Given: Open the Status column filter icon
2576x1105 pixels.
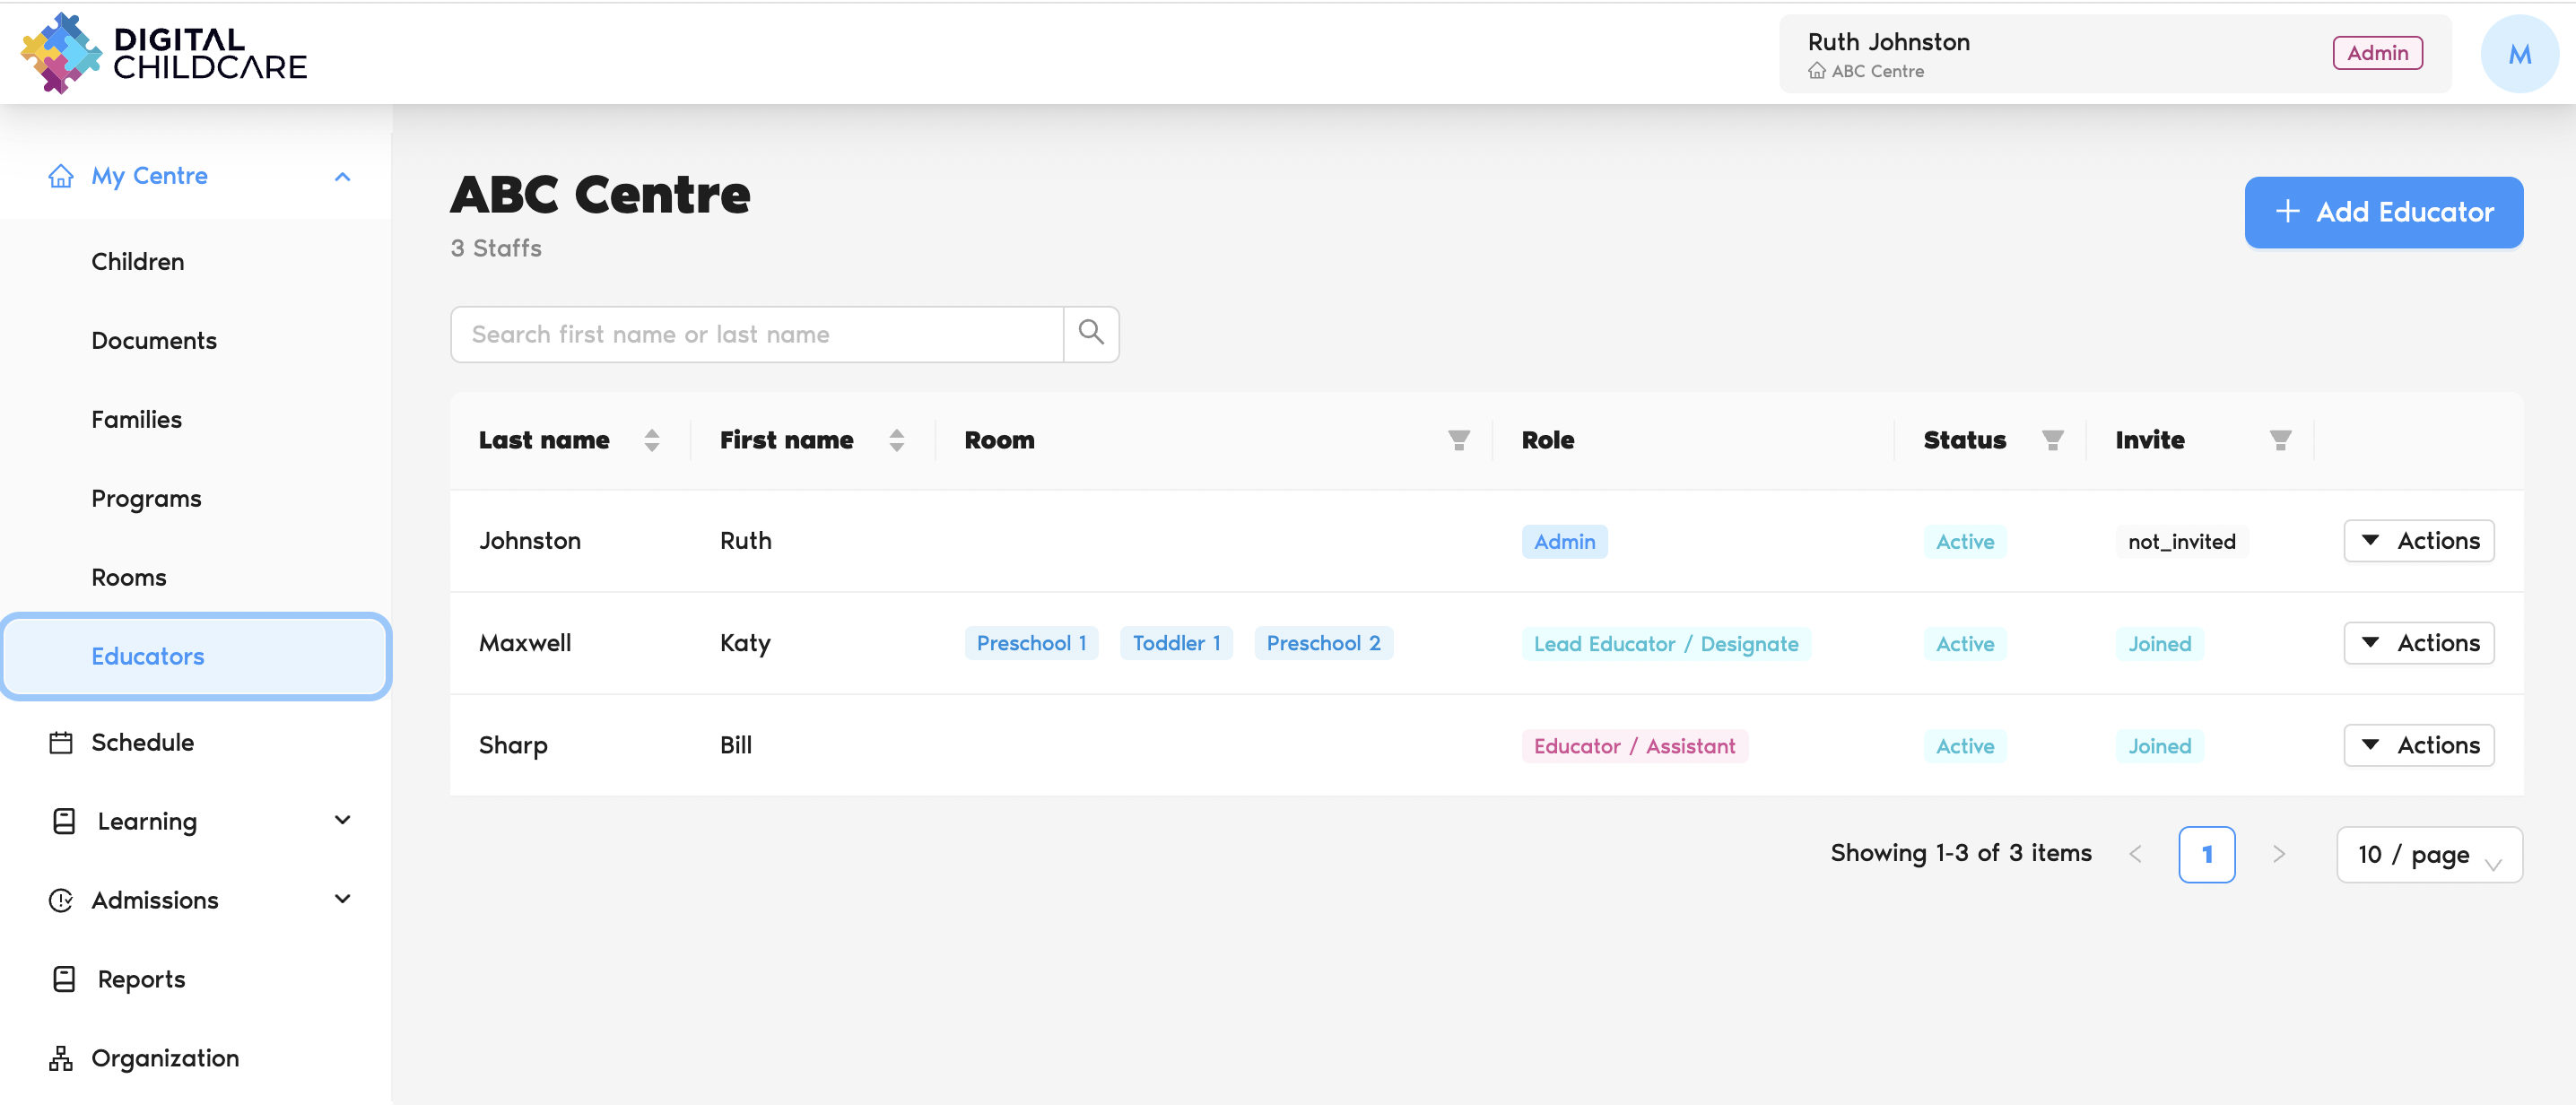Looking at the screenshot, I should (2052, 440).
